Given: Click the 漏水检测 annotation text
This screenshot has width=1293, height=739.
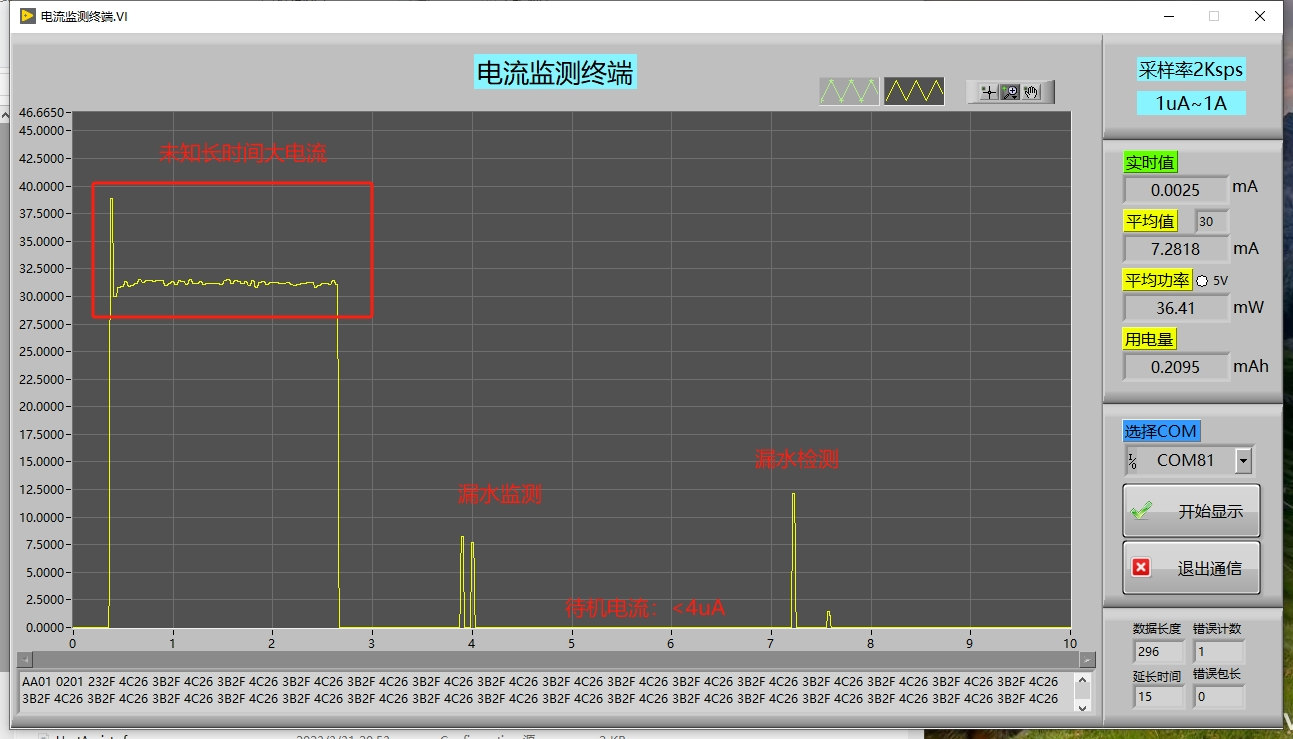Looking at the screenshot, I should (x=797, y=459).
